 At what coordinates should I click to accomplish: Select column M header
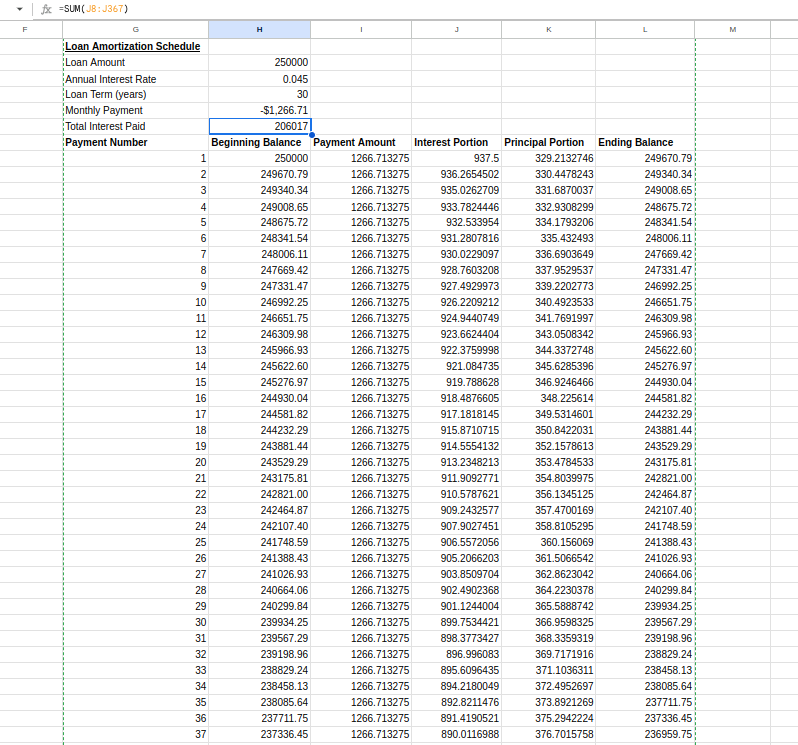(732, 29)
